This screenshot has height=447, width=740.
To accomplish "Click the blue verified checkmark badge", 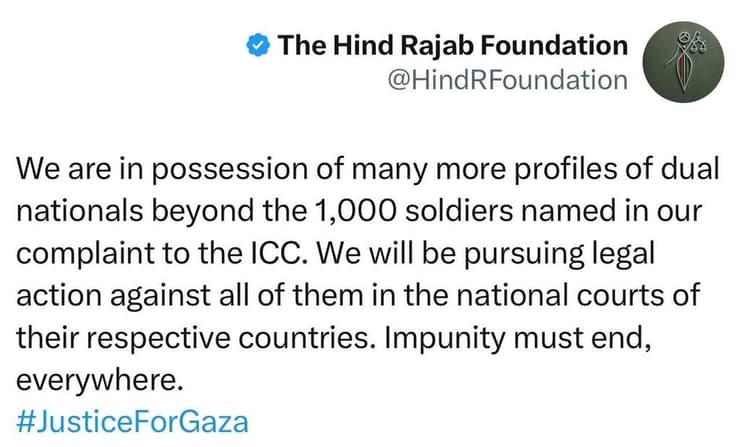I will [258, 44].
